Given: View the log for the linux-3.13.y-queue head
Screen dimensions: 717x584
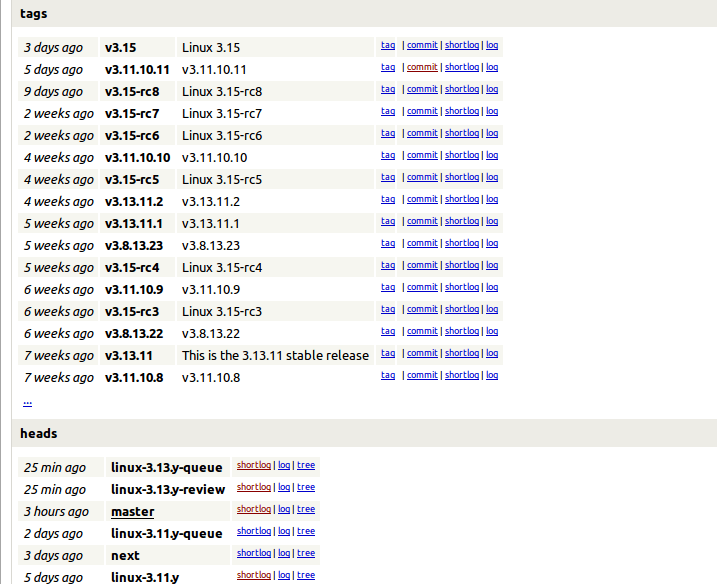Looking at the screenshot, I should pyautogui.click(x=284, y=465).
